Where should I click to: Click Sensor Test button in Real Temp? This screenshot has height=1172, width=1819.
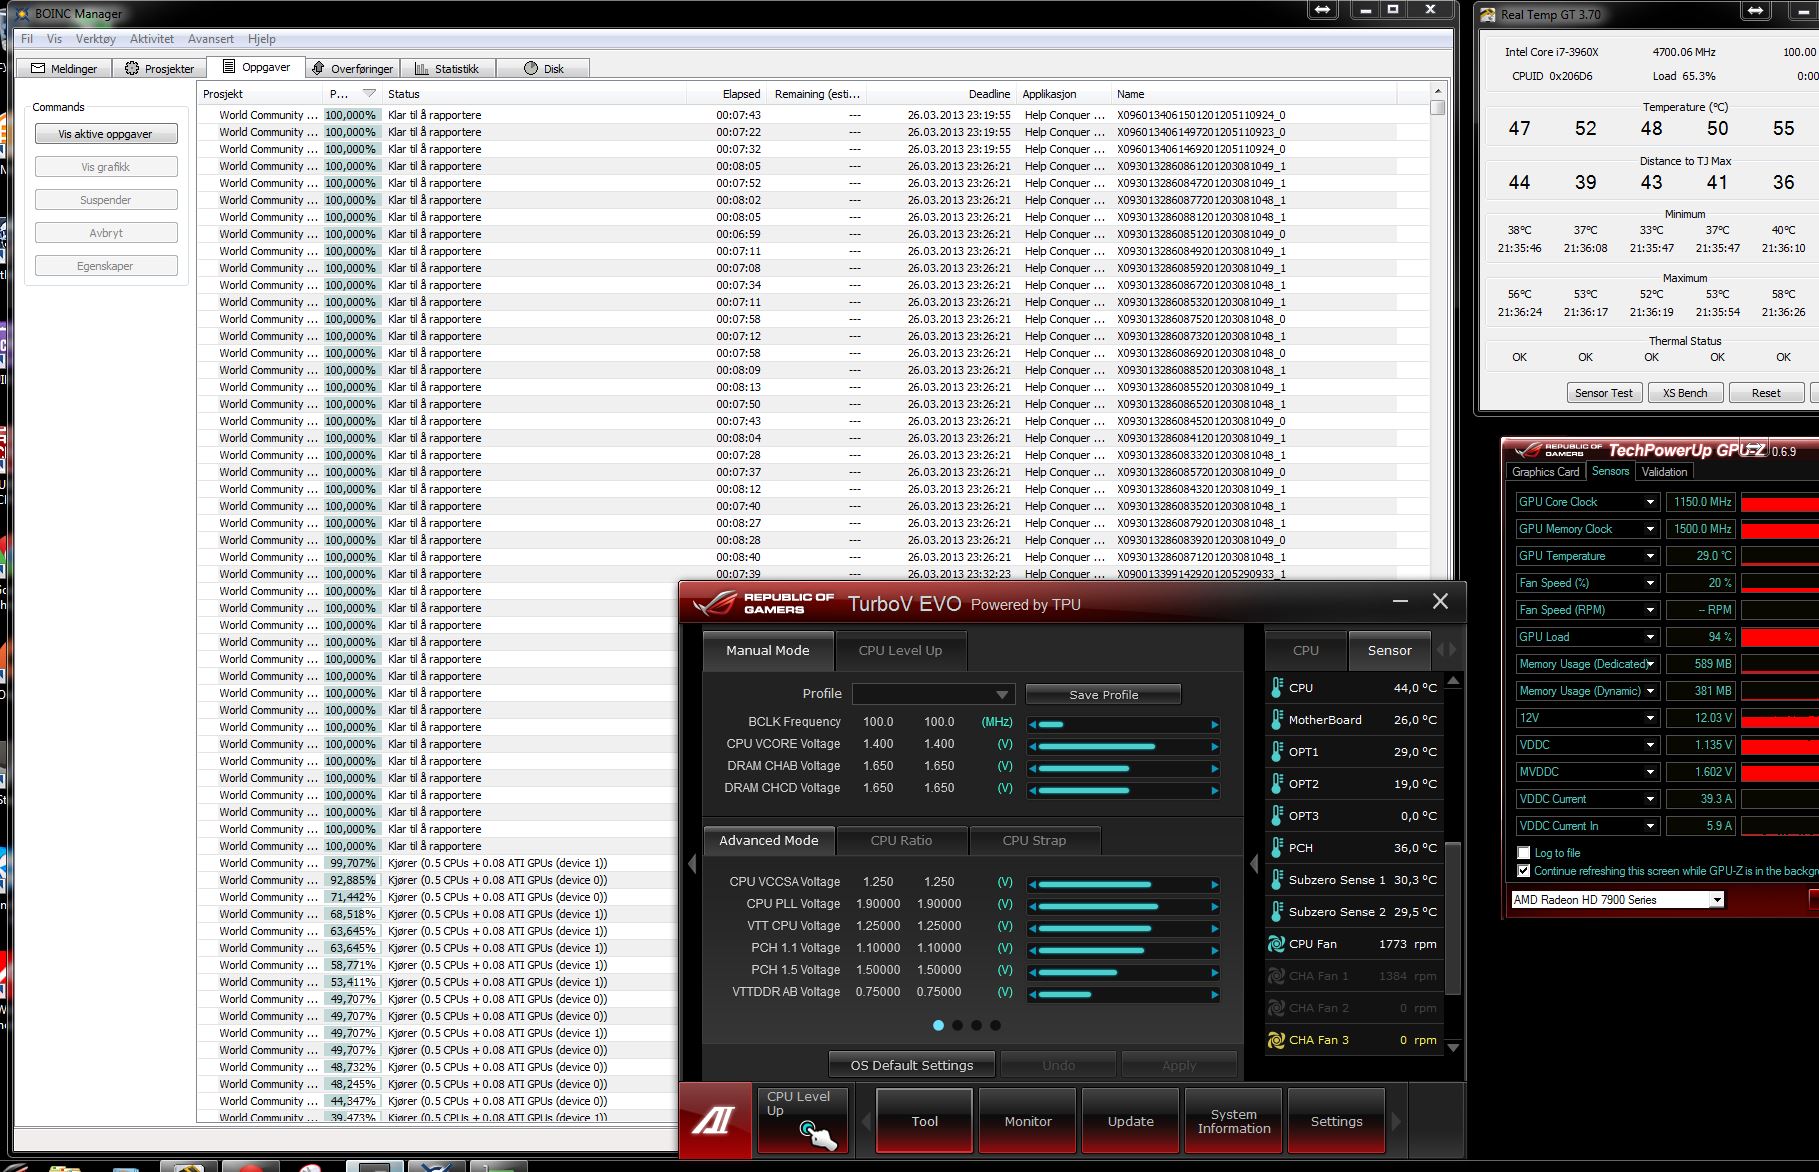point(1603,393)
